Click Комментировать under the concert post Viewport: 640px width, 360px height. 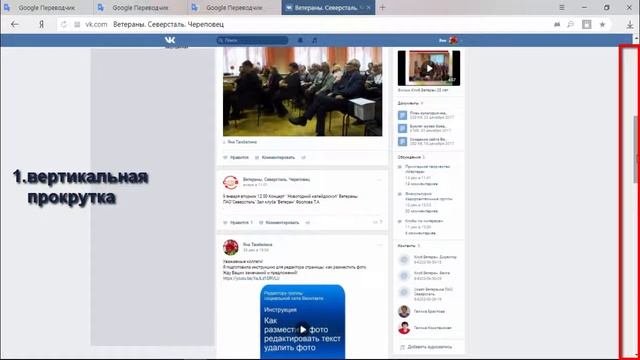click(279, 222)
